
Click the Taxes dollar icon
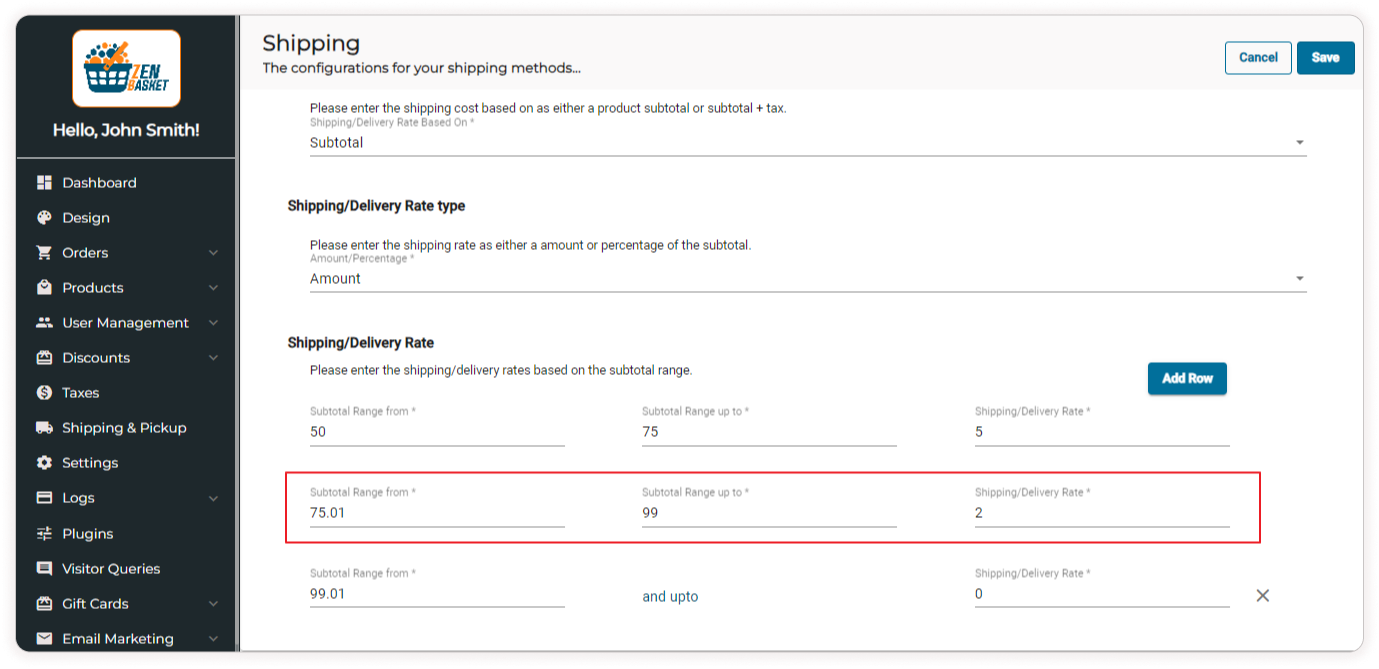pyautogui.click(x=44, y=393)
